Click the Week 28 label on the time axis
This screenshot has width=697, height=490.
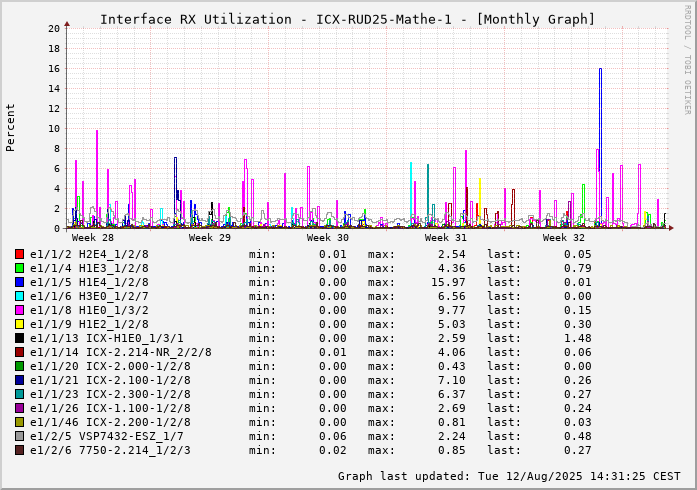coord(93,238)
